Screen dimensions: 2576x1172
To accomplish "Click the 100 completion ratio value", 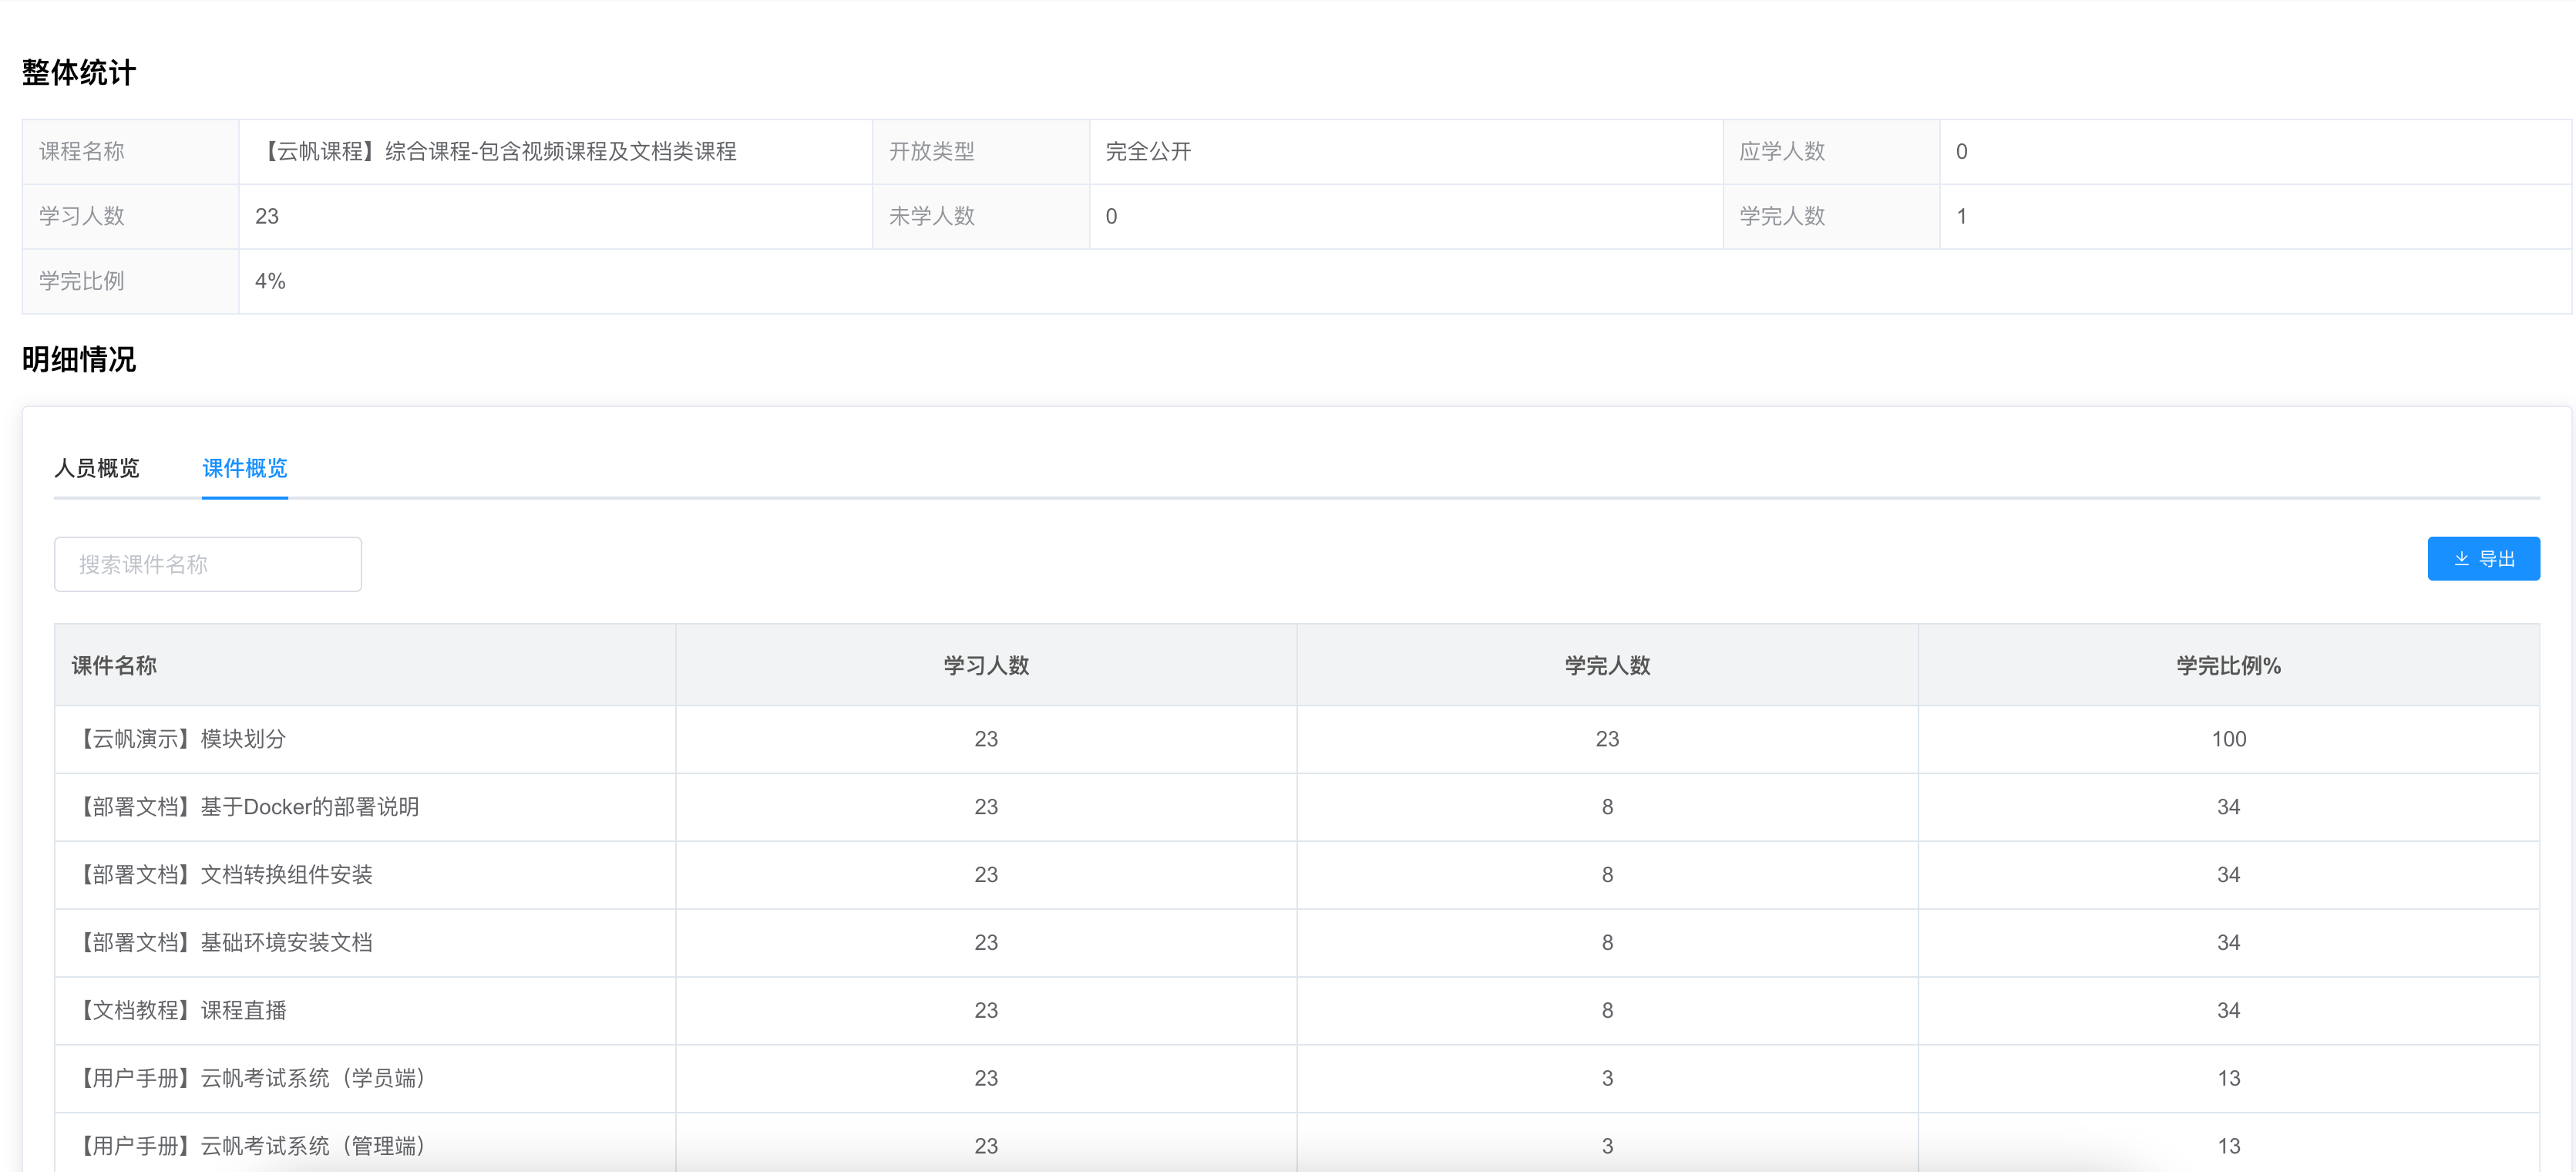I will tap(2228, 740).
